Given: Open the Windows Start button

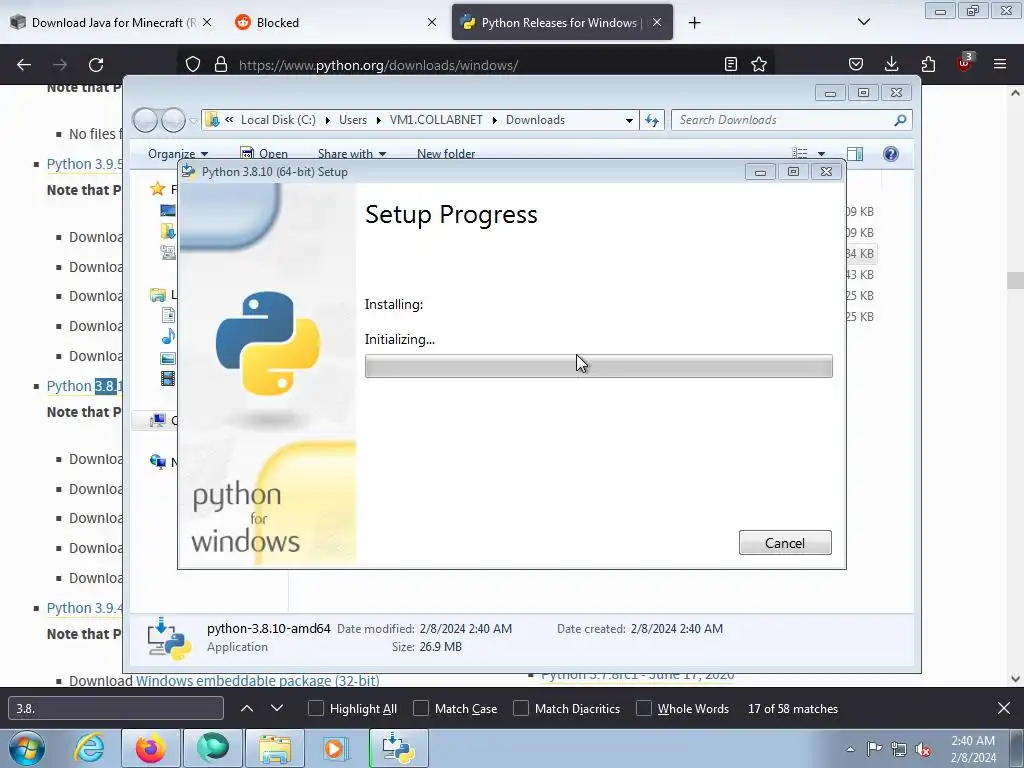Looking at the screenshot, I should 26,748.
